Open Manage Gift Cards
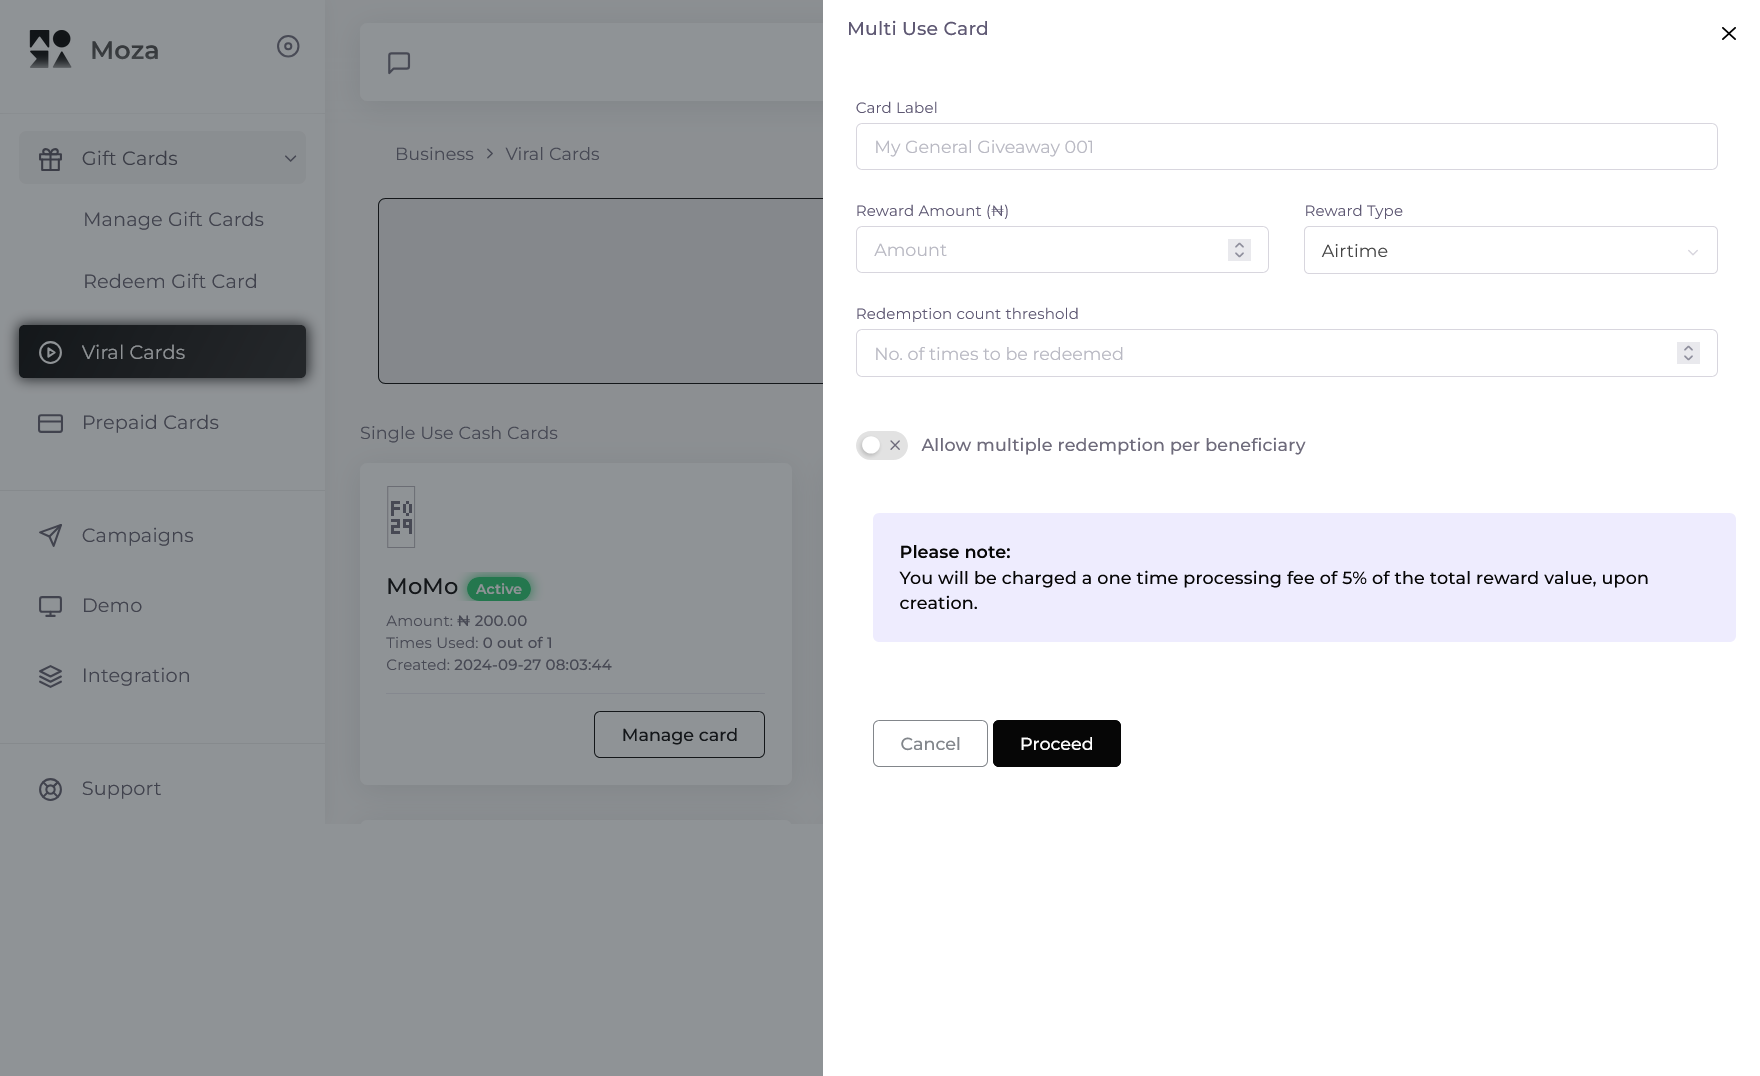 173,219
